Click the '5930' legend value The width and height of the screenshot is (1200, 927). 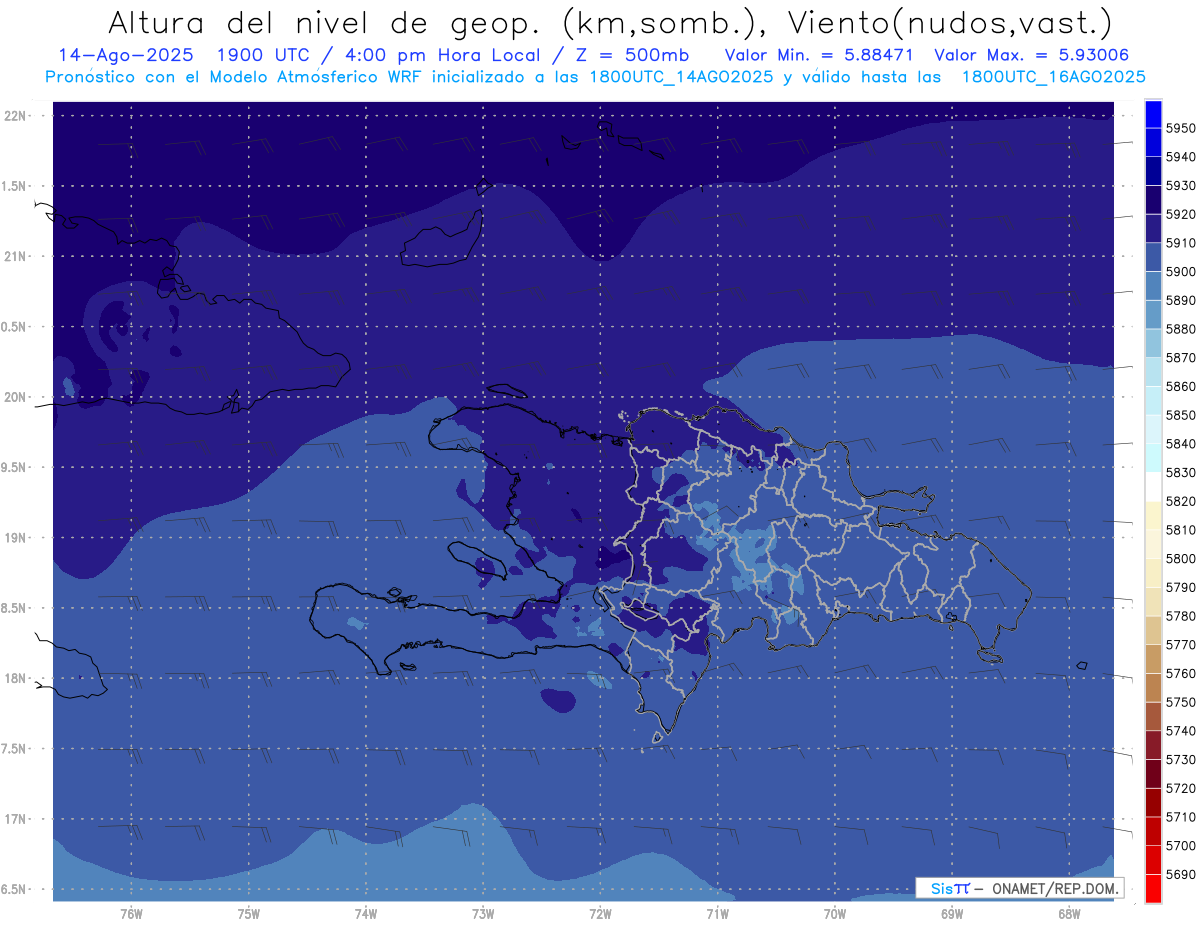[x=1180, y=186]
